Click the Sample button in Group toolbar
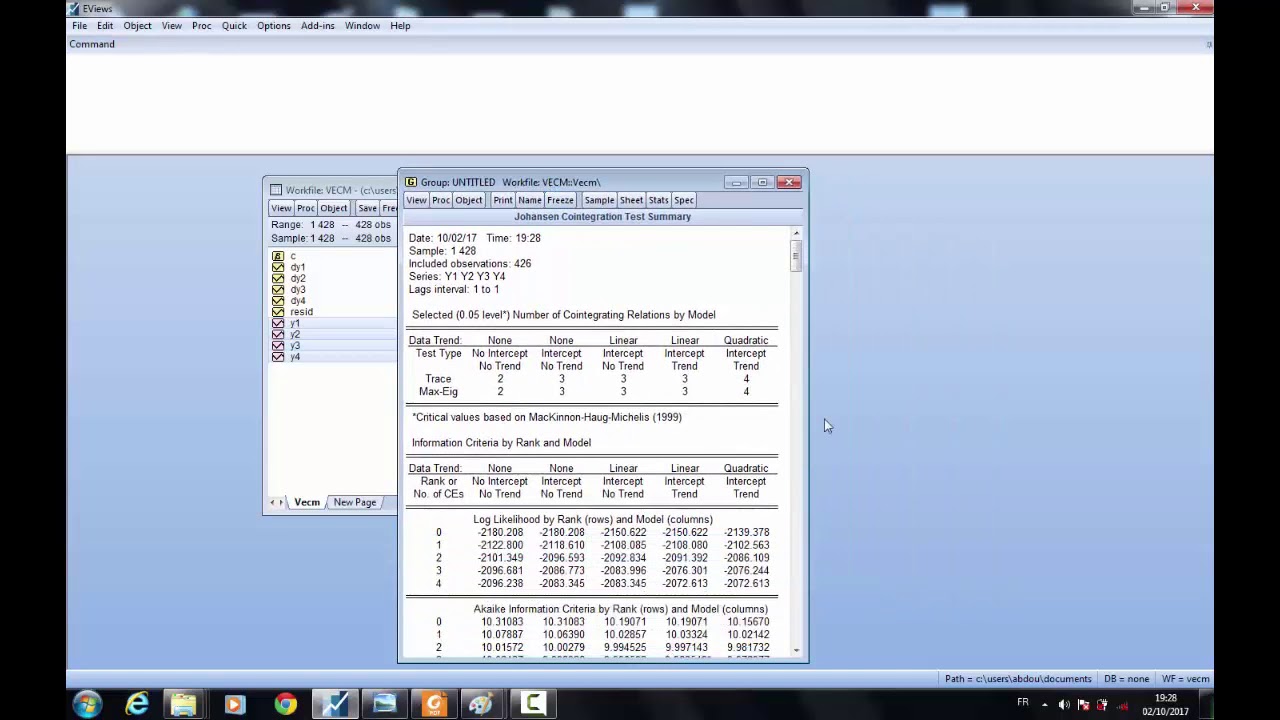1280x720 pixels. pos(599,200)
